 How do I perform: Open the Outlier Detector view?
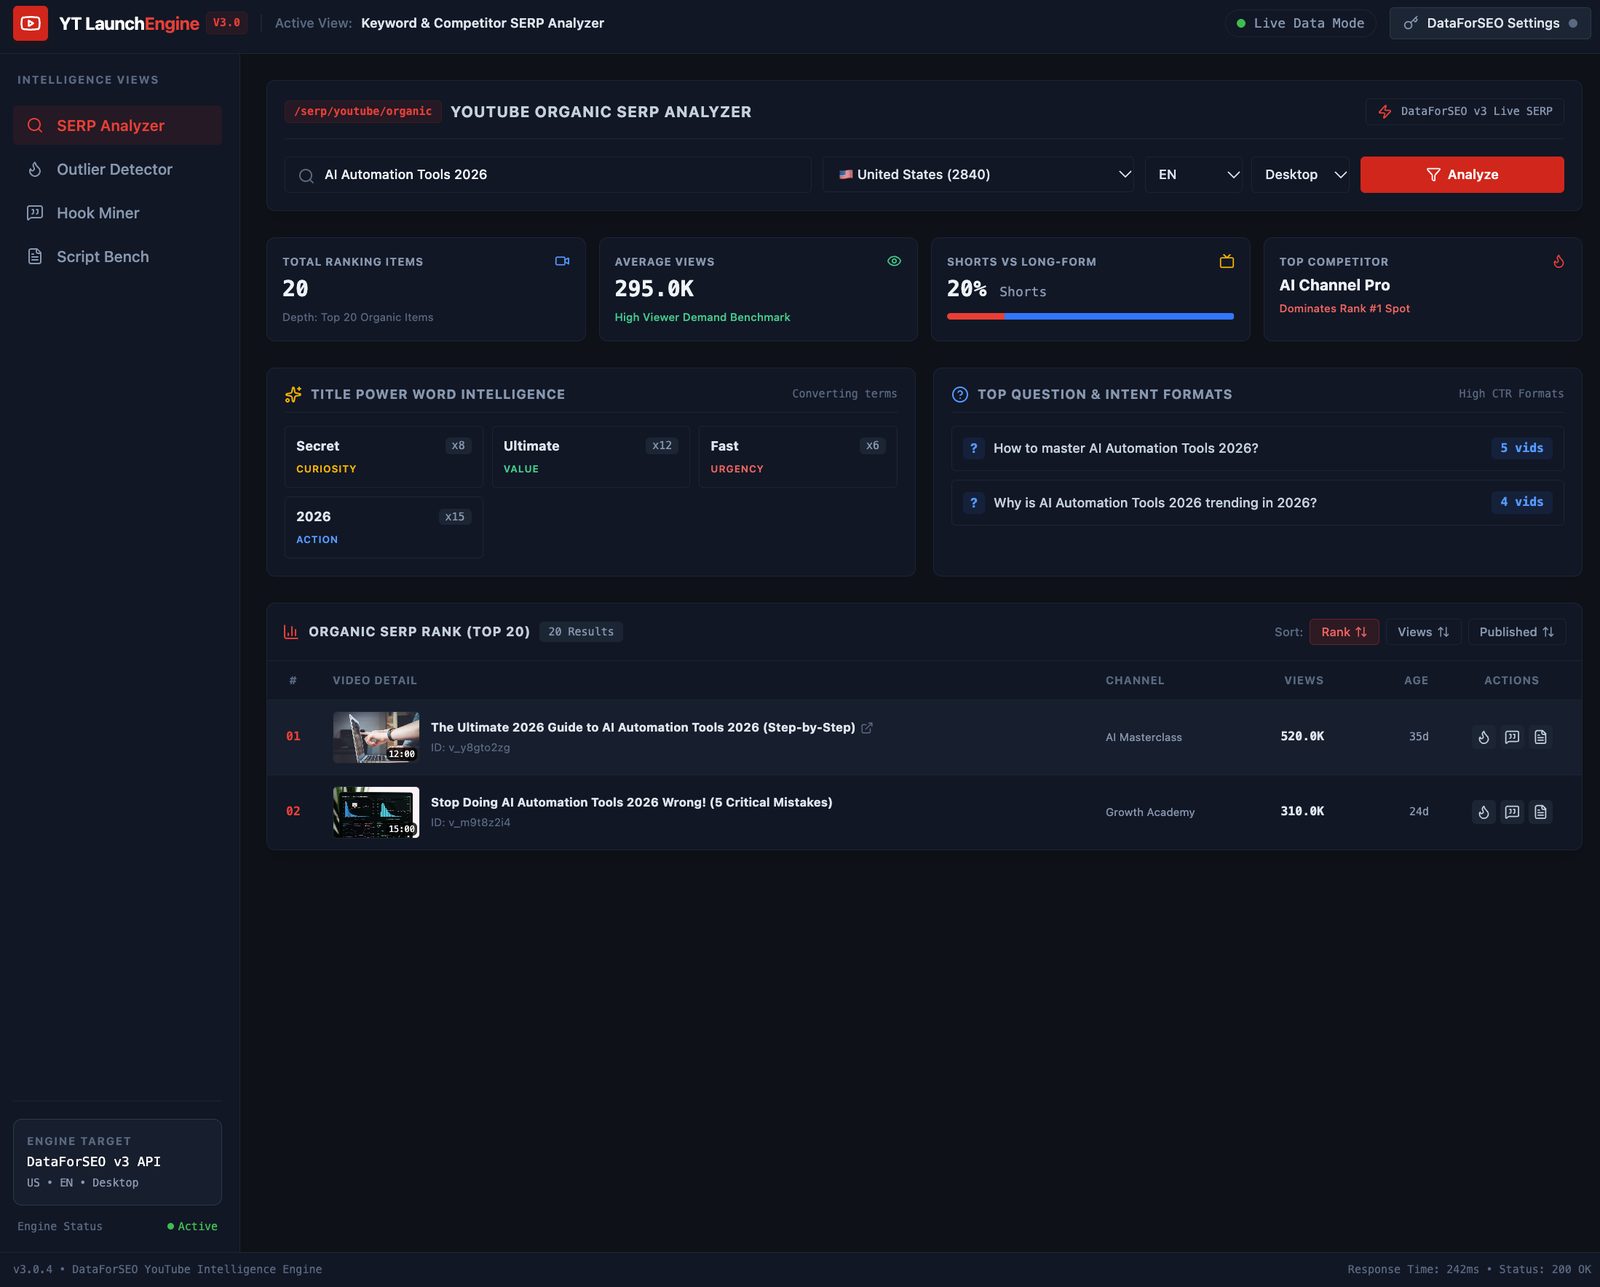tap(118, 170)
